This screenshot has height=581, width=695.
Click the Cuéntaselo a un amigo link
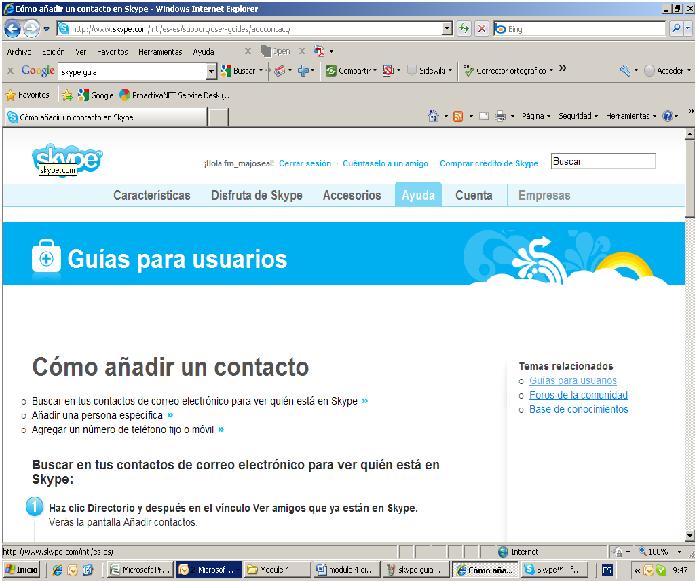tap(385, 164)
